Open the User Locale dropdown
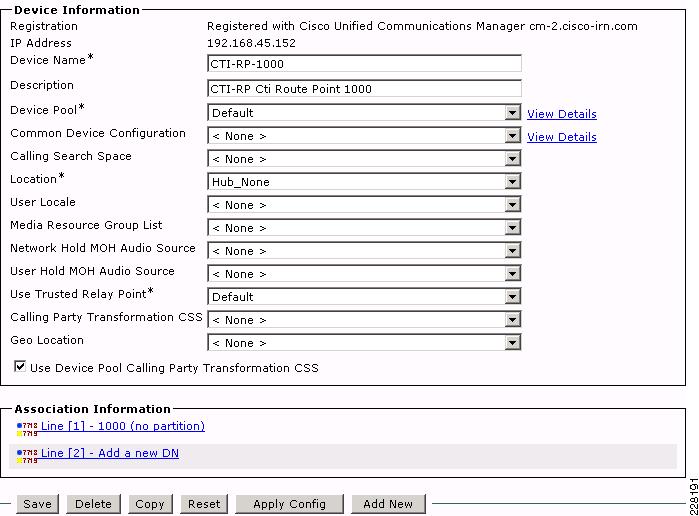699x516 pixels. point(364,205)
